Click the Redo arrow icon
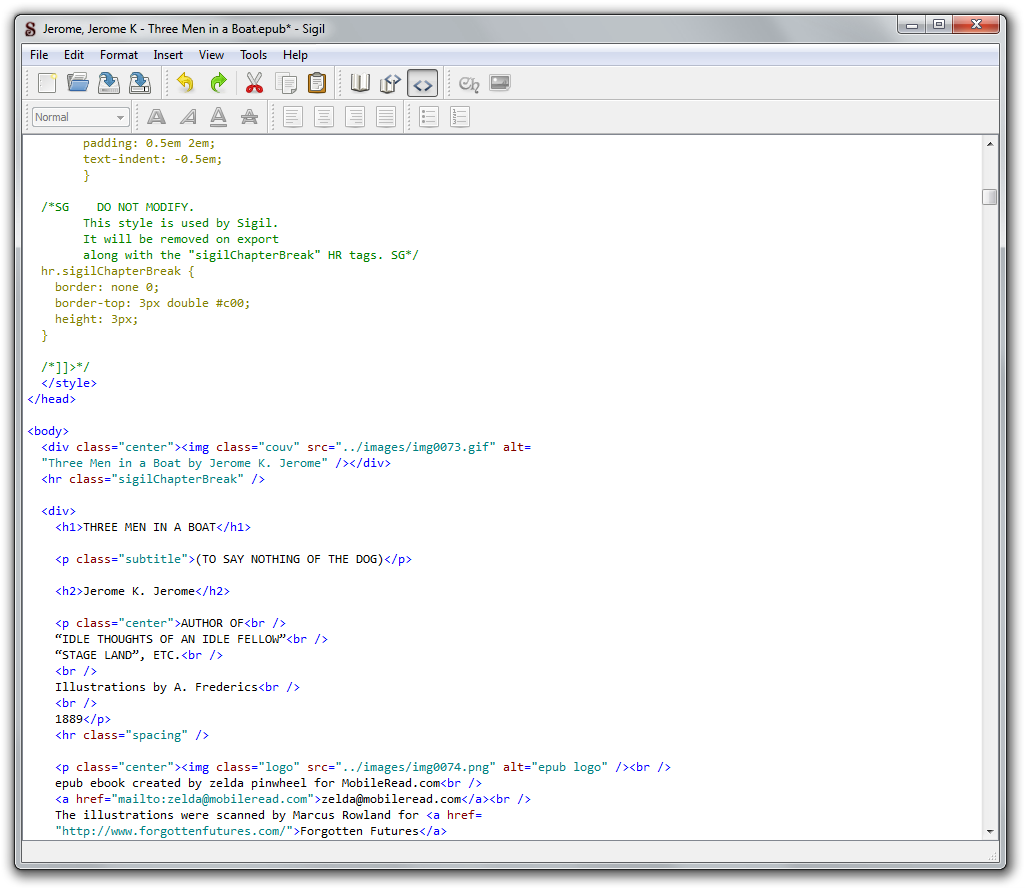Image resolution: width=1025 pixels, height=888 pixels. (x=217, y=83)
